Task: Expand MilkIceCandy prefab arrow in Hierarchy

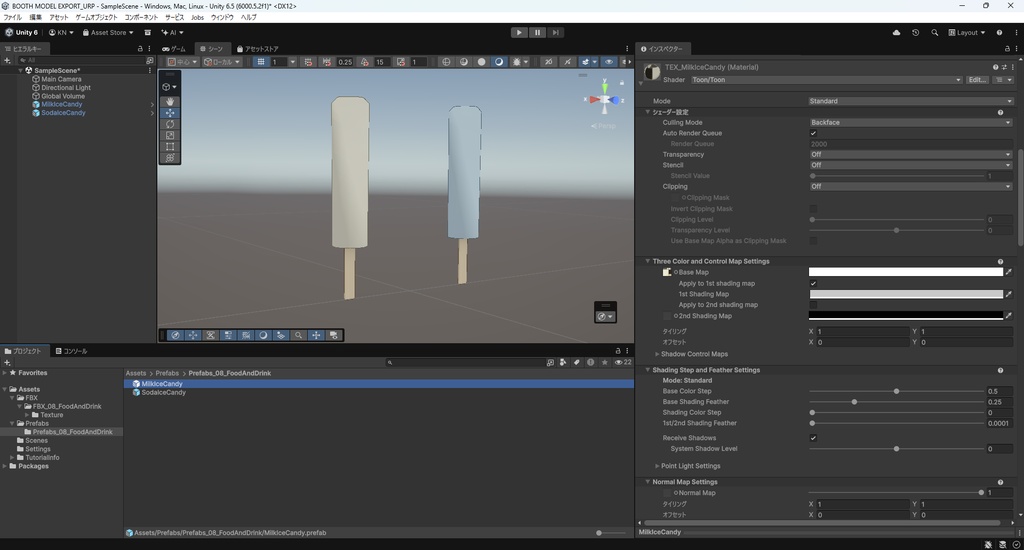Action: (152, 105)
